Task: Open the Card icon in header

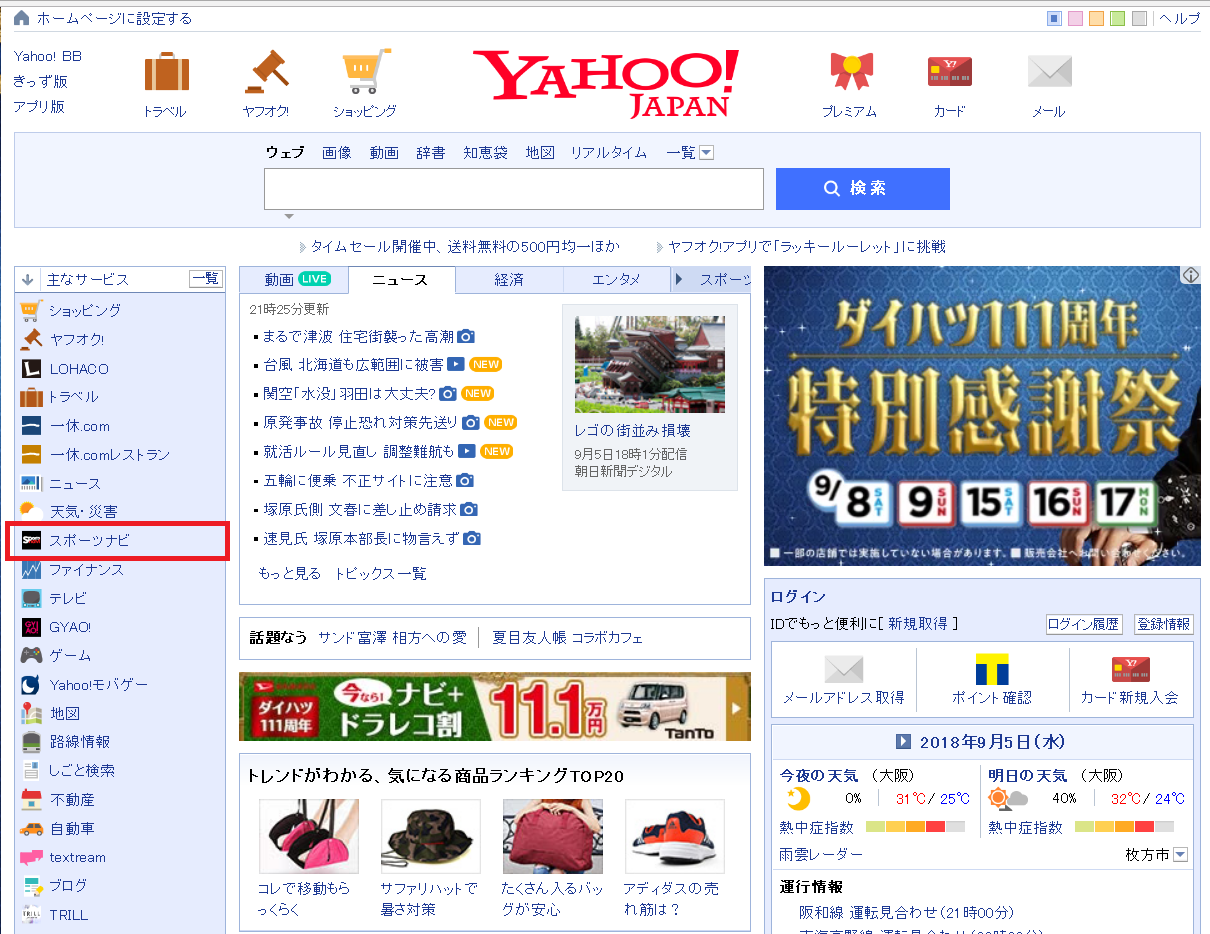Action: click(950, 71)
